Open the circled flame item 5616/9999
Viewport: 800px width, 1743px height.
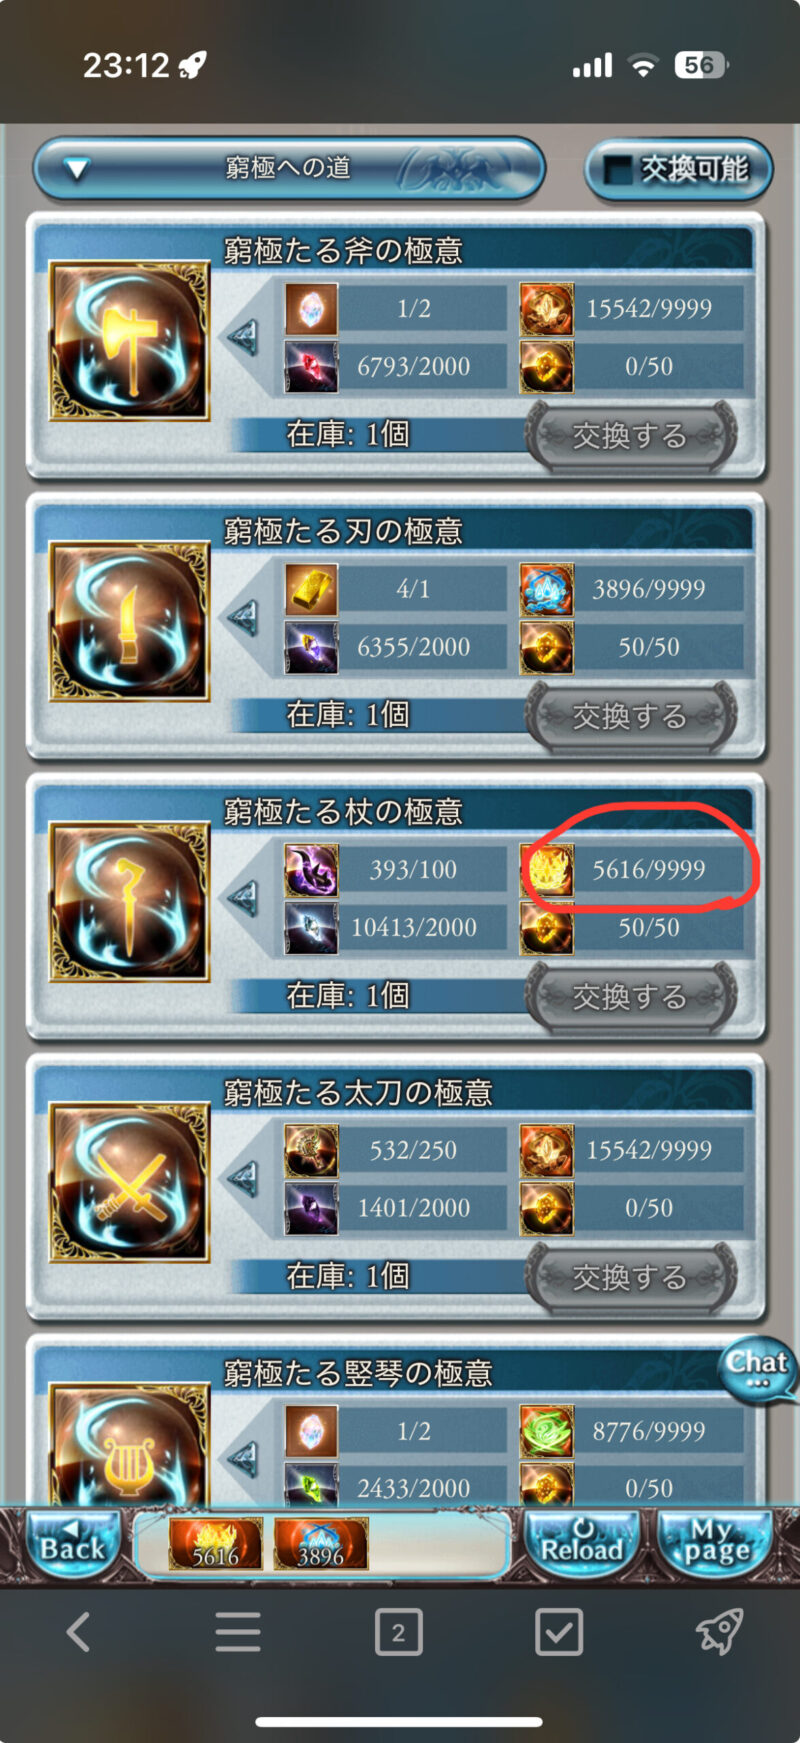632,869
